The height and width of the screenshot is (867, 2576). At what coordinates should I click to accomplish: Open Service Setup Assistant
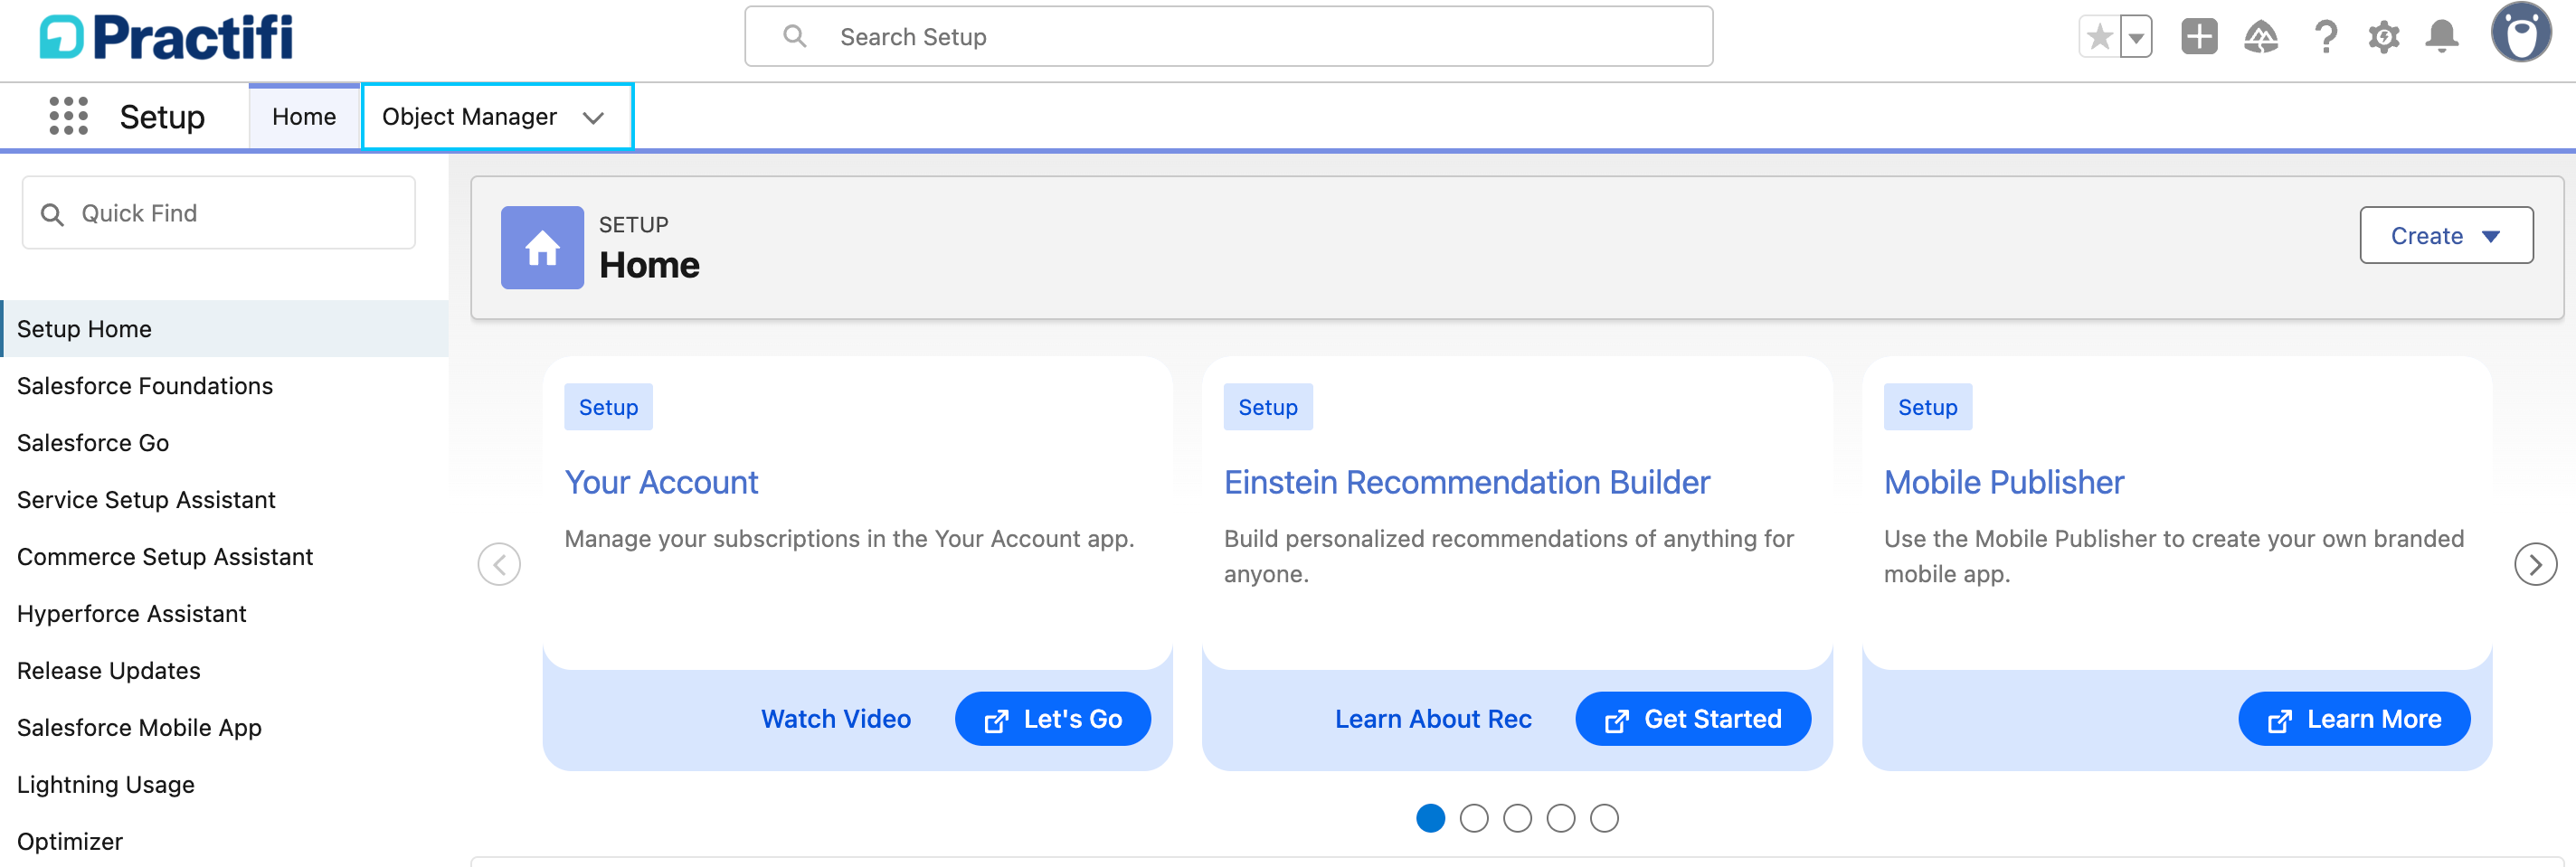(x=146, y=500)
